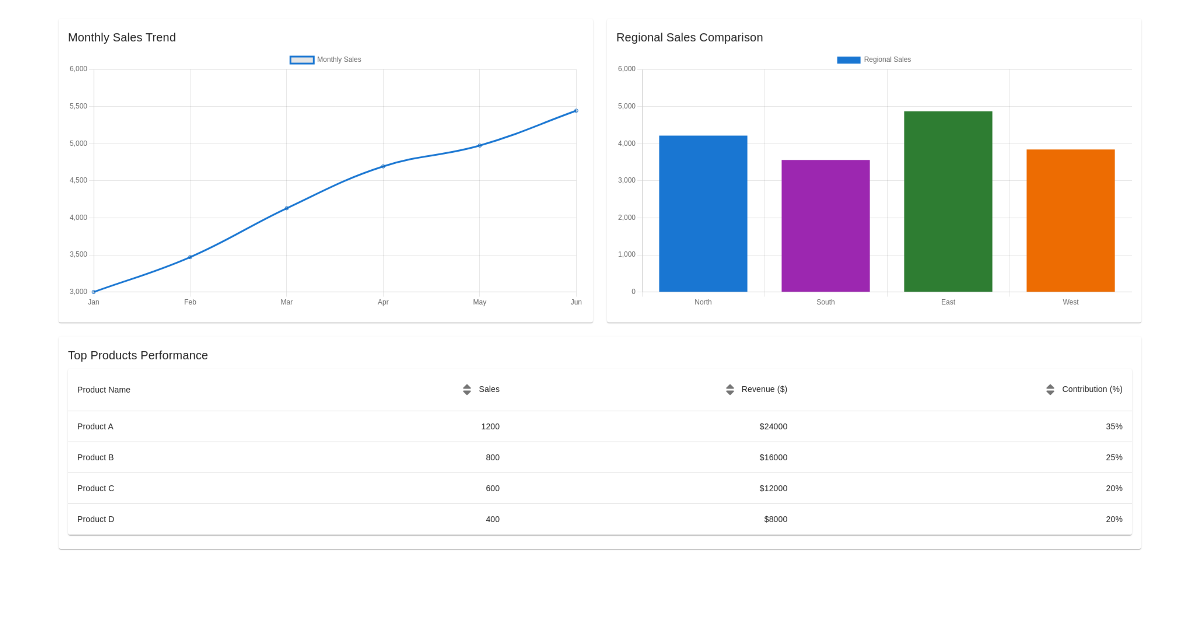Select the purple South bar
This screenshot has height=630, width=1200.
click(x=825, y=225)
